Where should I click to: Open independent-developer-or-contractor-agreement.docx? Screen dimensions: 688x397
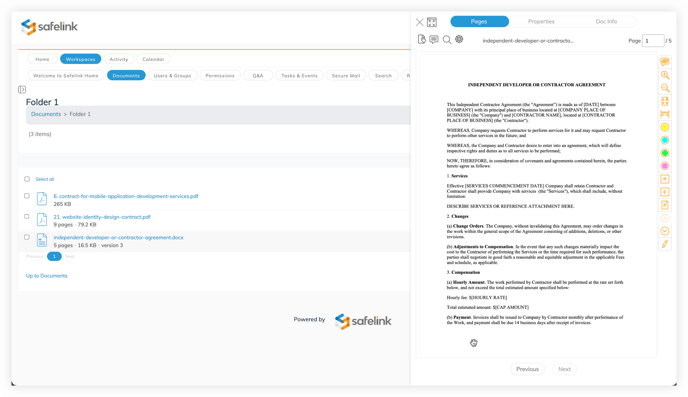click(118, 237)
